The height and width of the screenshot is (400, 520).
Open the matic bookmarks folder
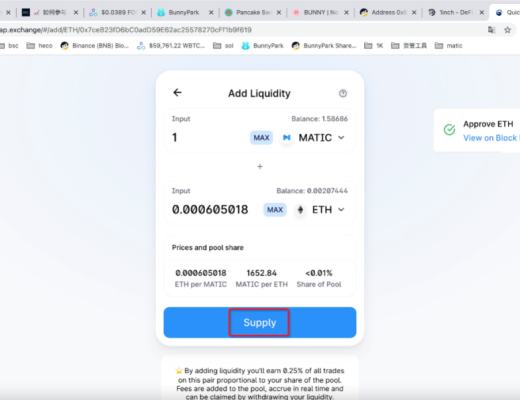[x=449, y=46]
